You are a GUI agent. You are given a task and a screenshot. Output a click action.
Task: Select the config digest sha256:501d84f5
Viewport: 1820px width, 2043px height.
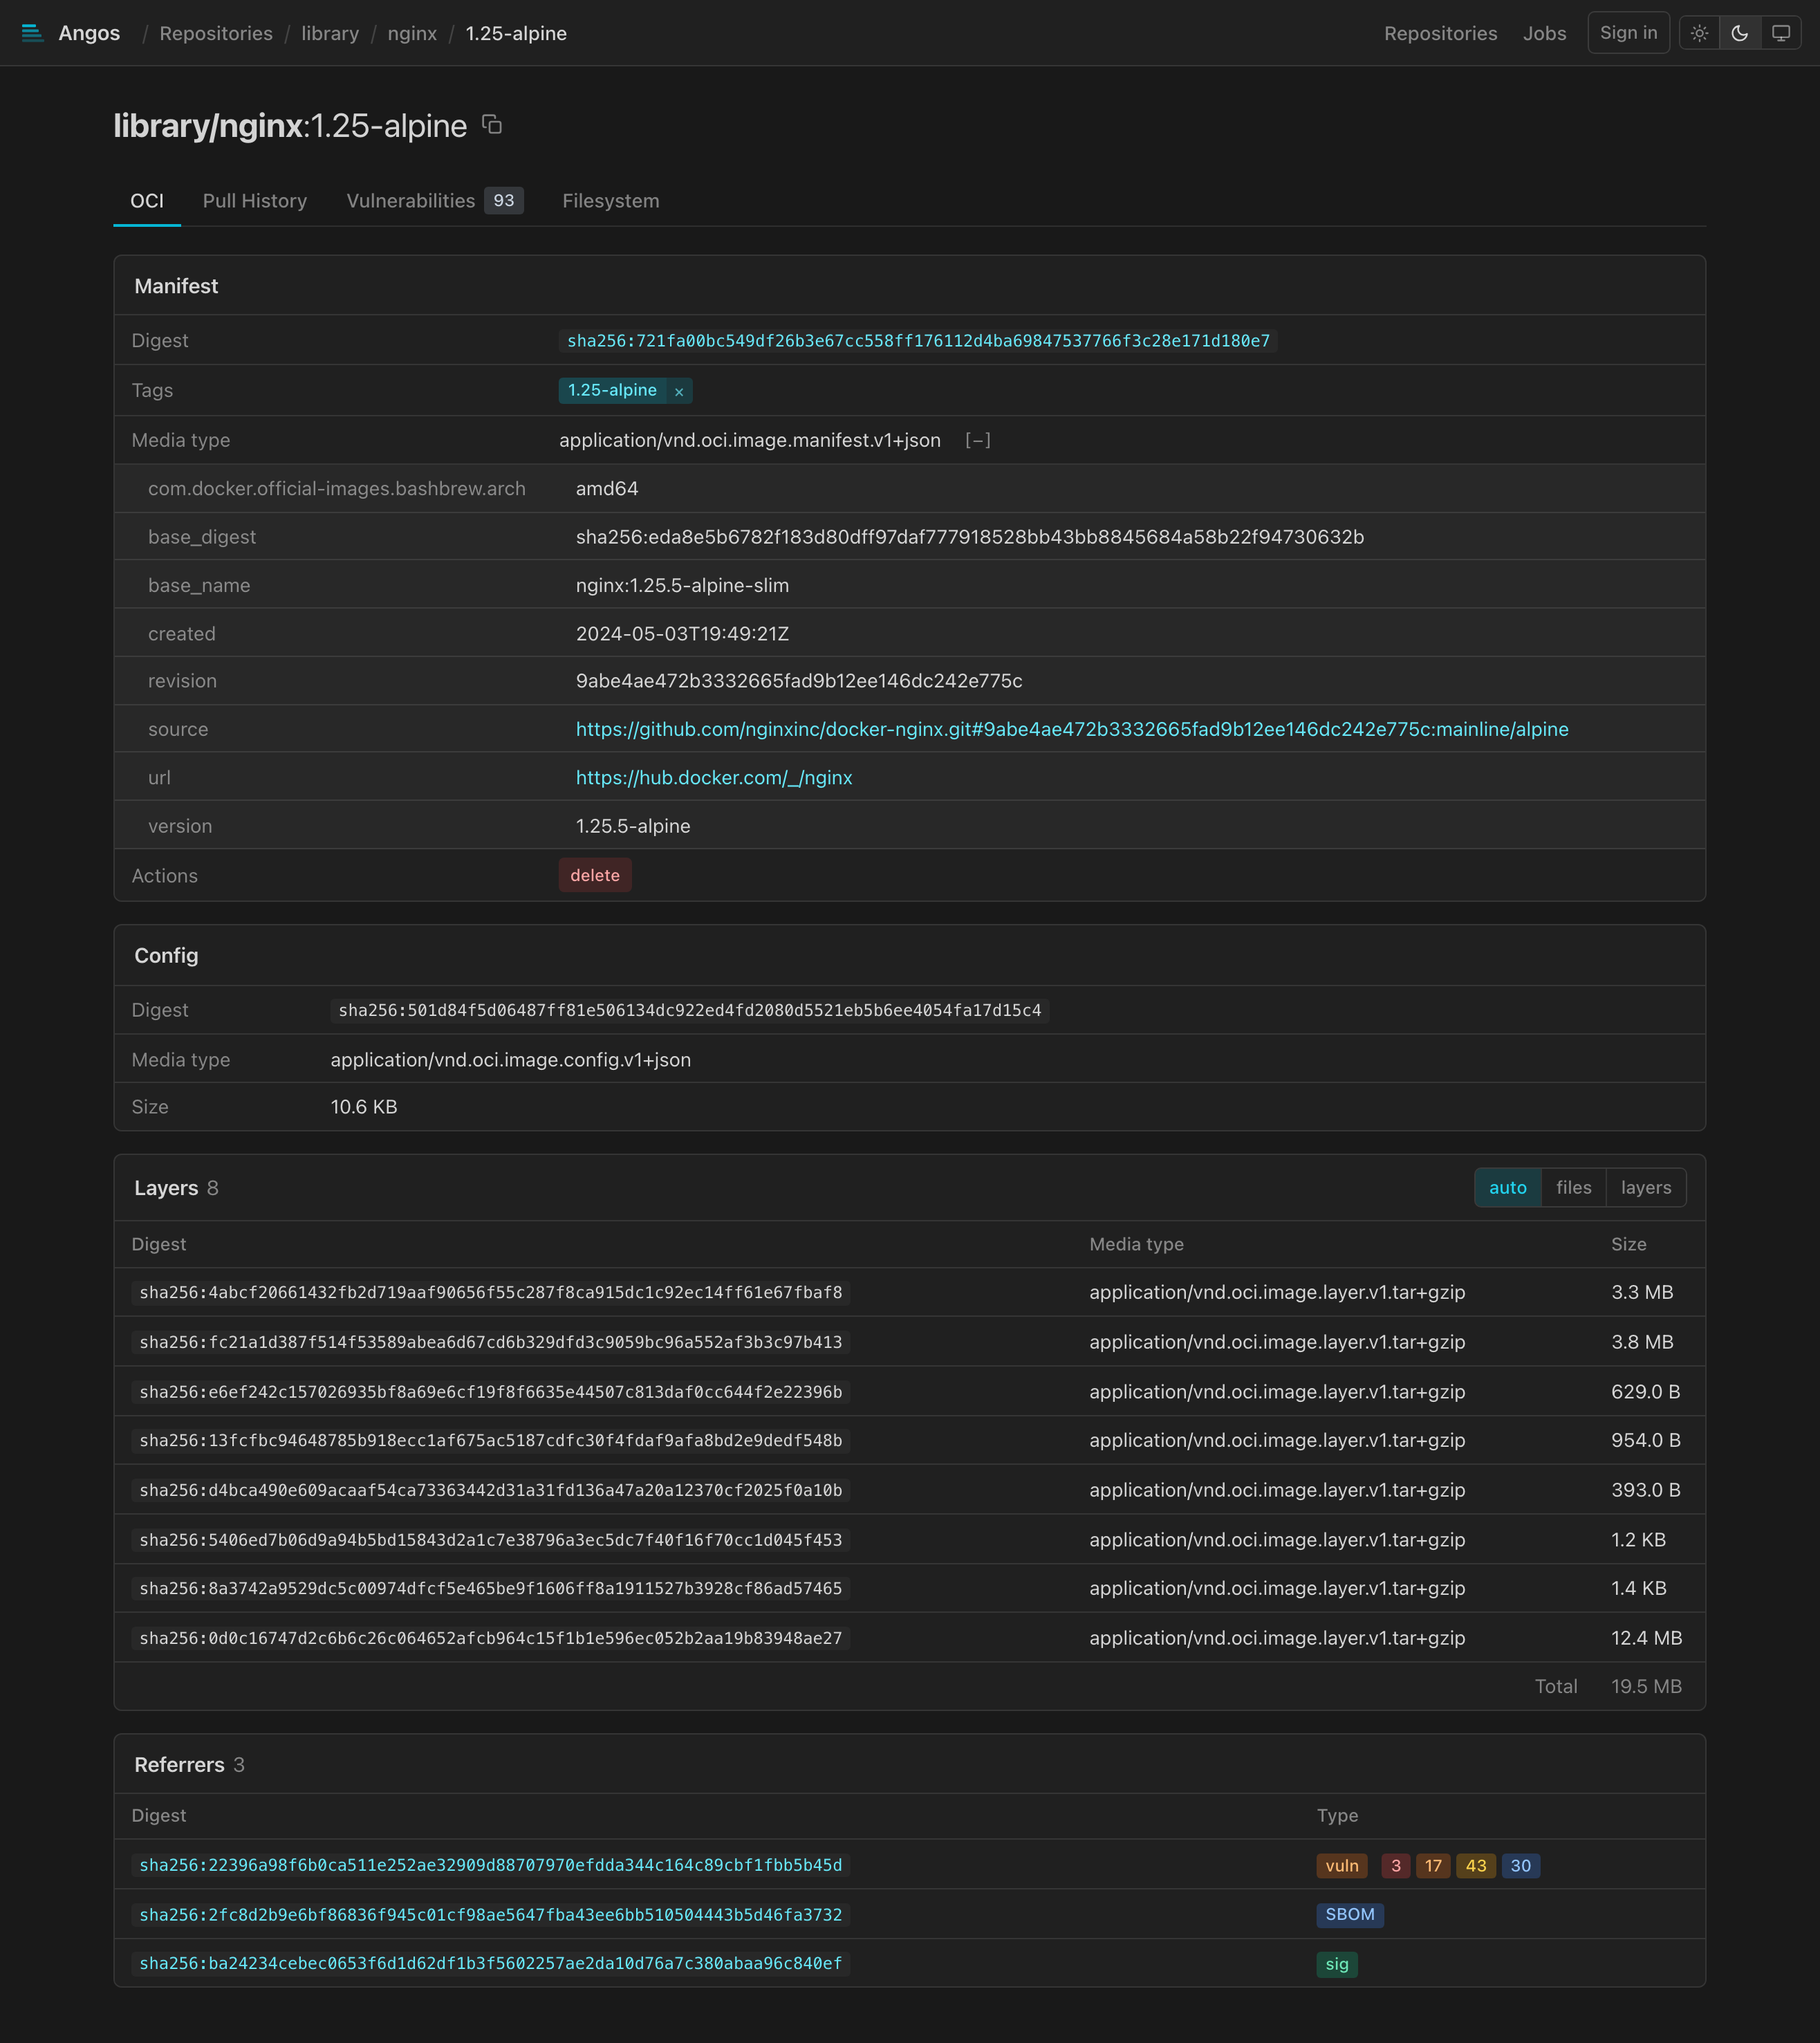click(x=690, y=1010)
